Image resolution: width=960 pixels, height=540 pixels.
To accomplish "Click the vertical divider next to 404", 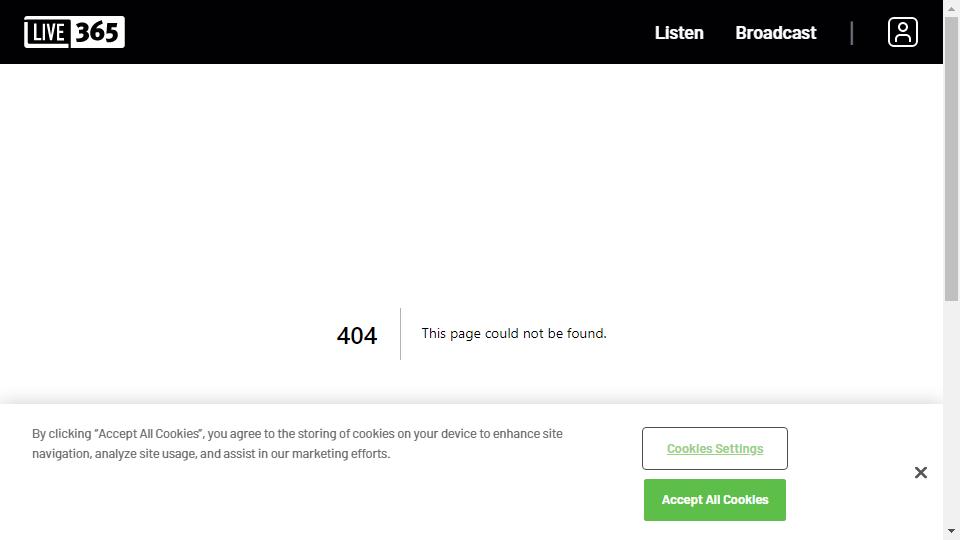I will click(x=401, y=334).
